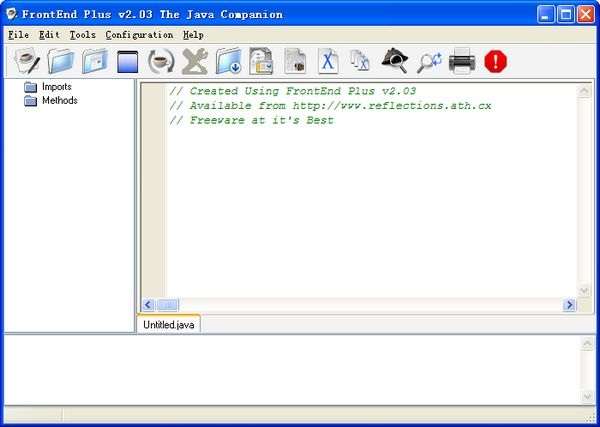
Task: Click the folder with download arrow icon
Action: pyautogui.click(x=228, y=61)
